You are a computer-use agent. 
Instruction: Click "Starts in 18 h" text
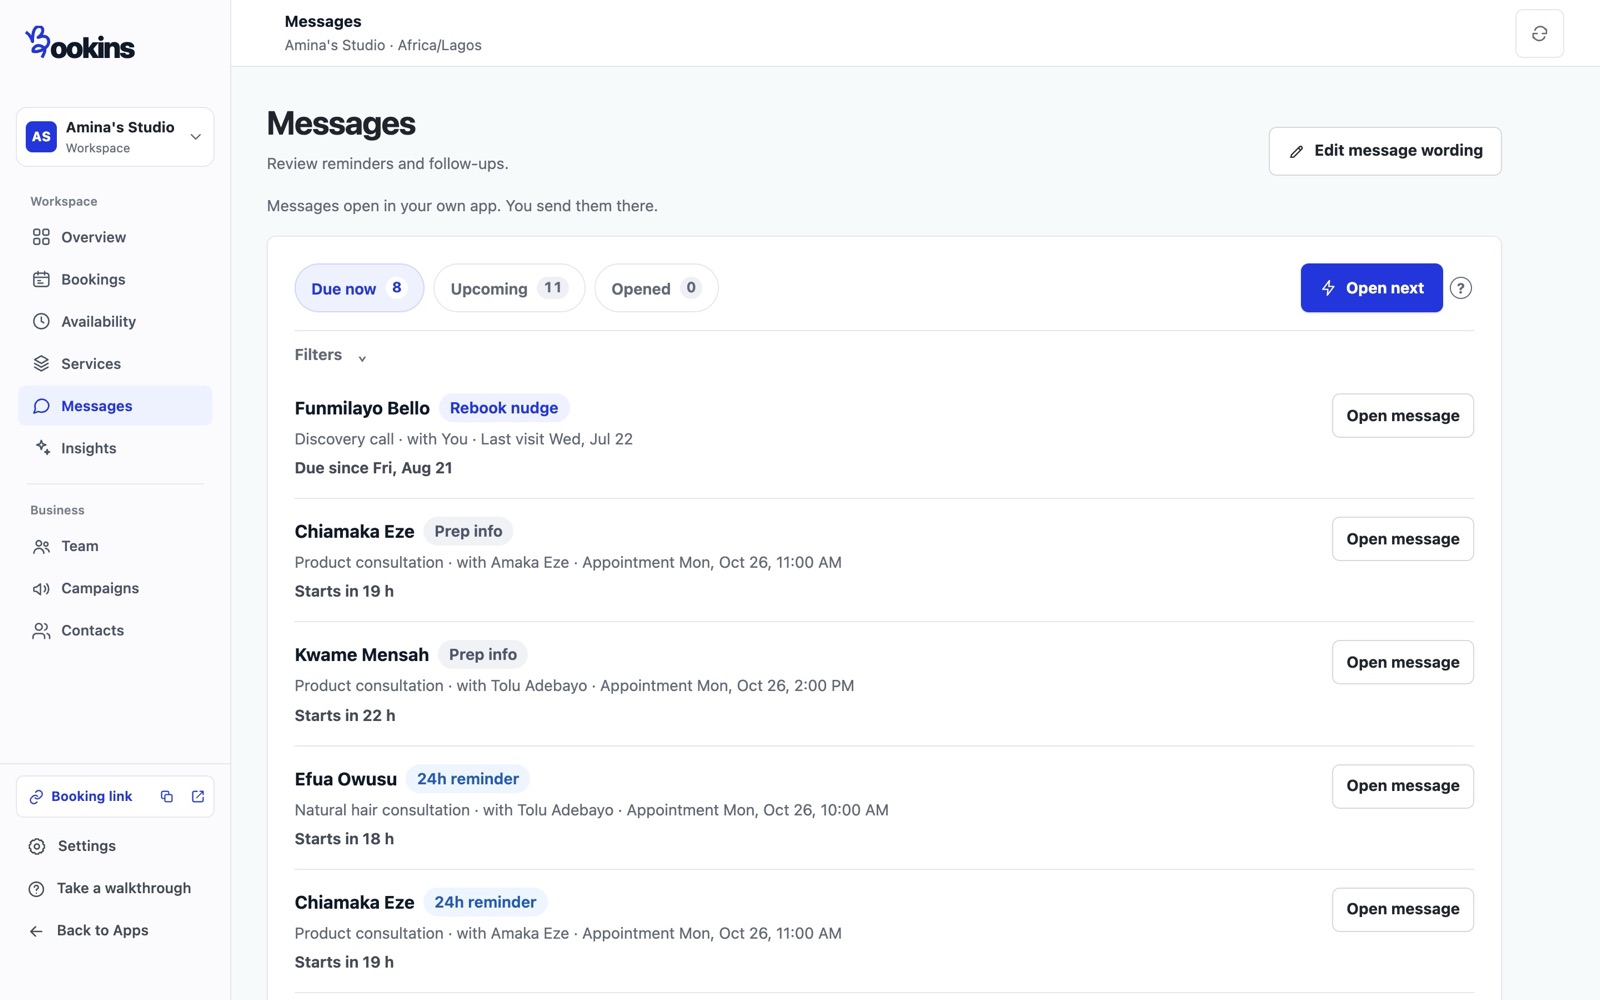tap(344, 839)
